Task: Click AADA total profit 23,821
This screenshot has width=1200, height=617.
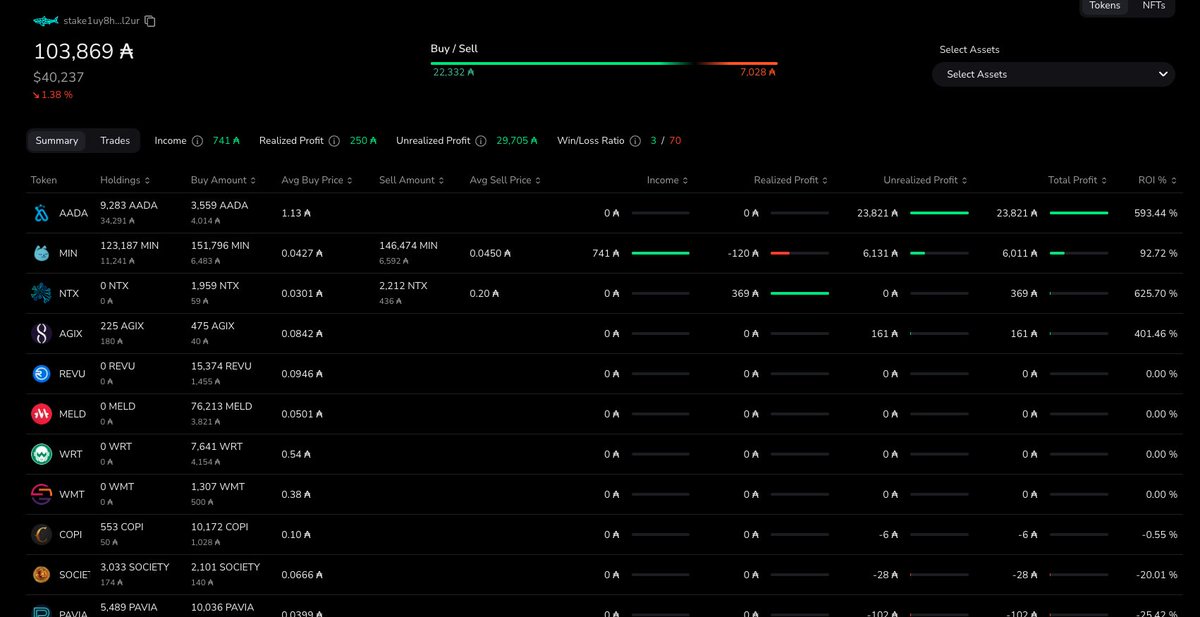Action: tap(1019, 213)
